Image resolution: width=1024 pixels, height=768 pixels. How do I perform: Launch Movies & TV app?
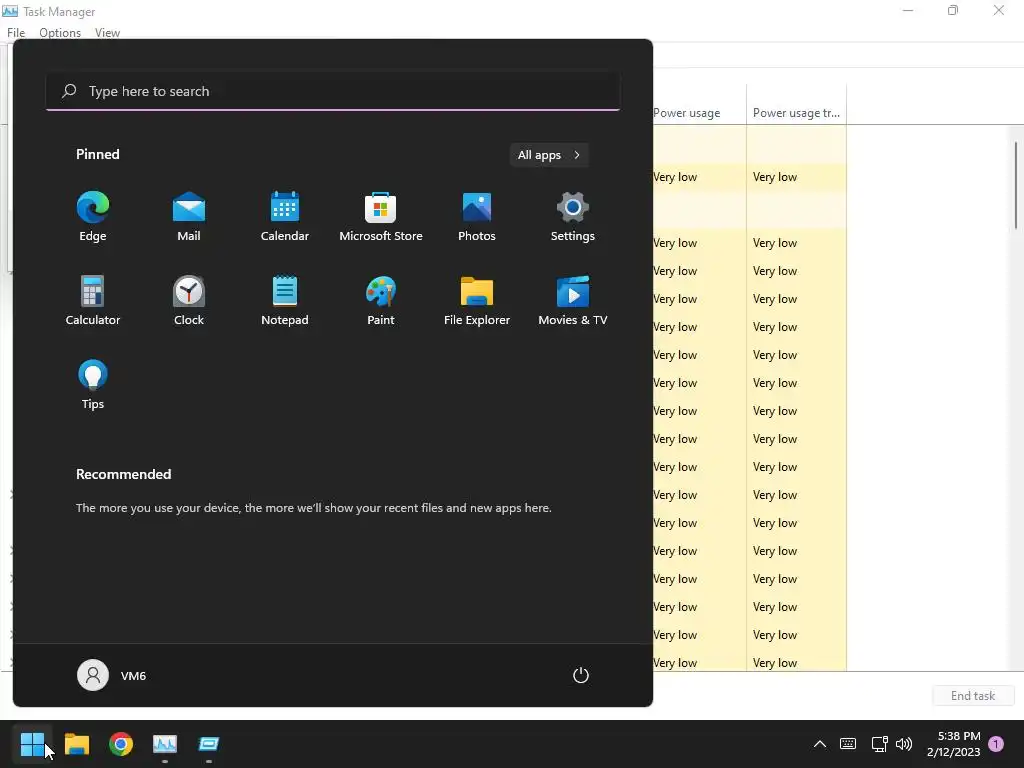[573, 300]
